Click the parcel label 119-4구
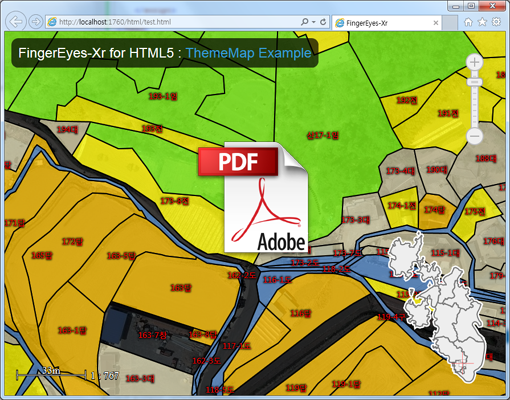This screenshot has width=510, height=400. click(x=391, y=317)
